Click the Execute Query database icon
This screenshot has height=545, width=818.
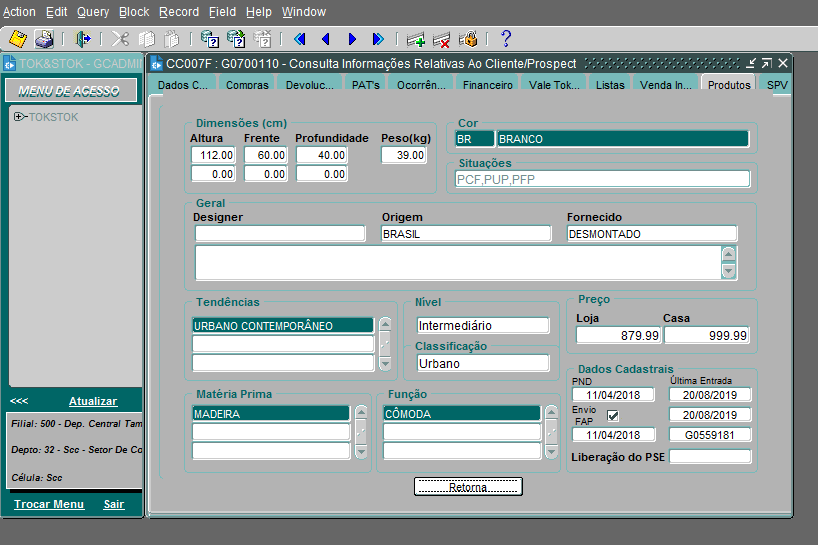point(236,39)
